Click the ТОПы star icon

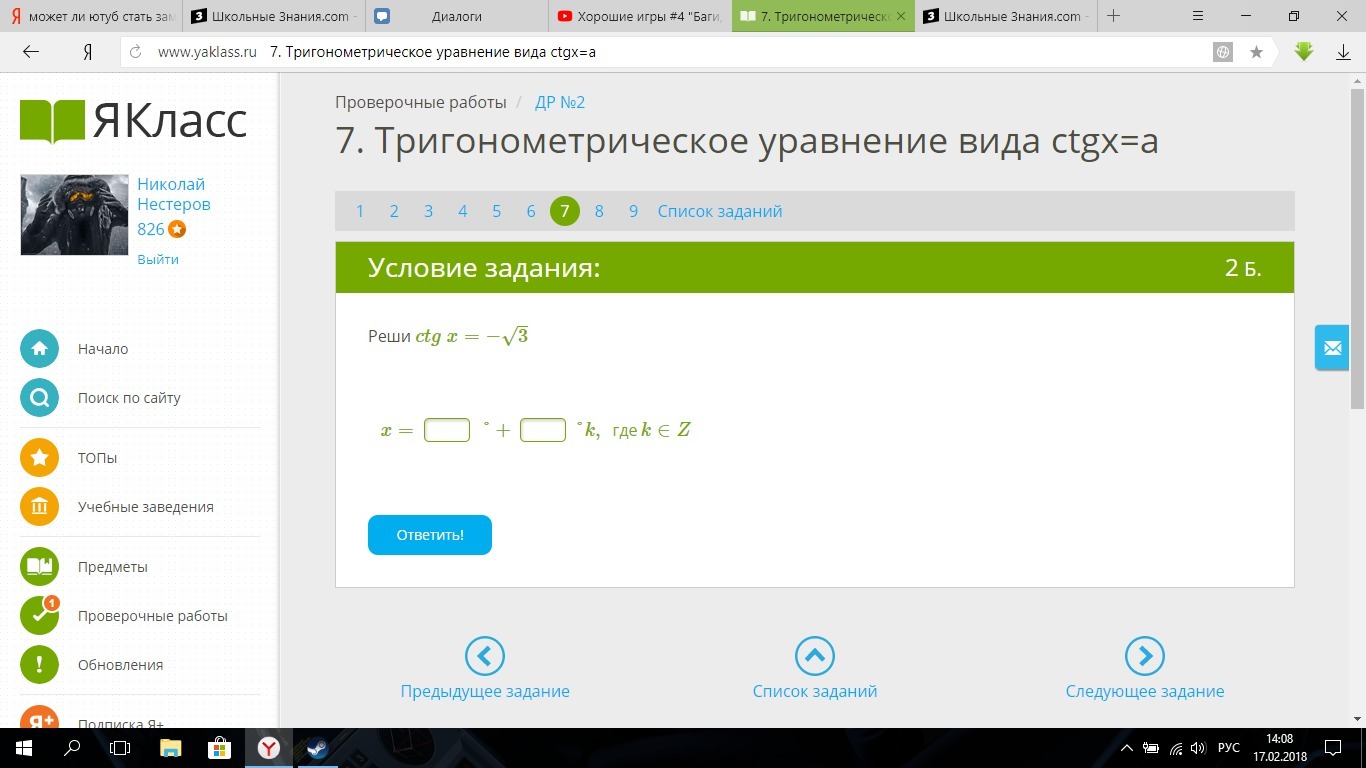click(40, 458)
